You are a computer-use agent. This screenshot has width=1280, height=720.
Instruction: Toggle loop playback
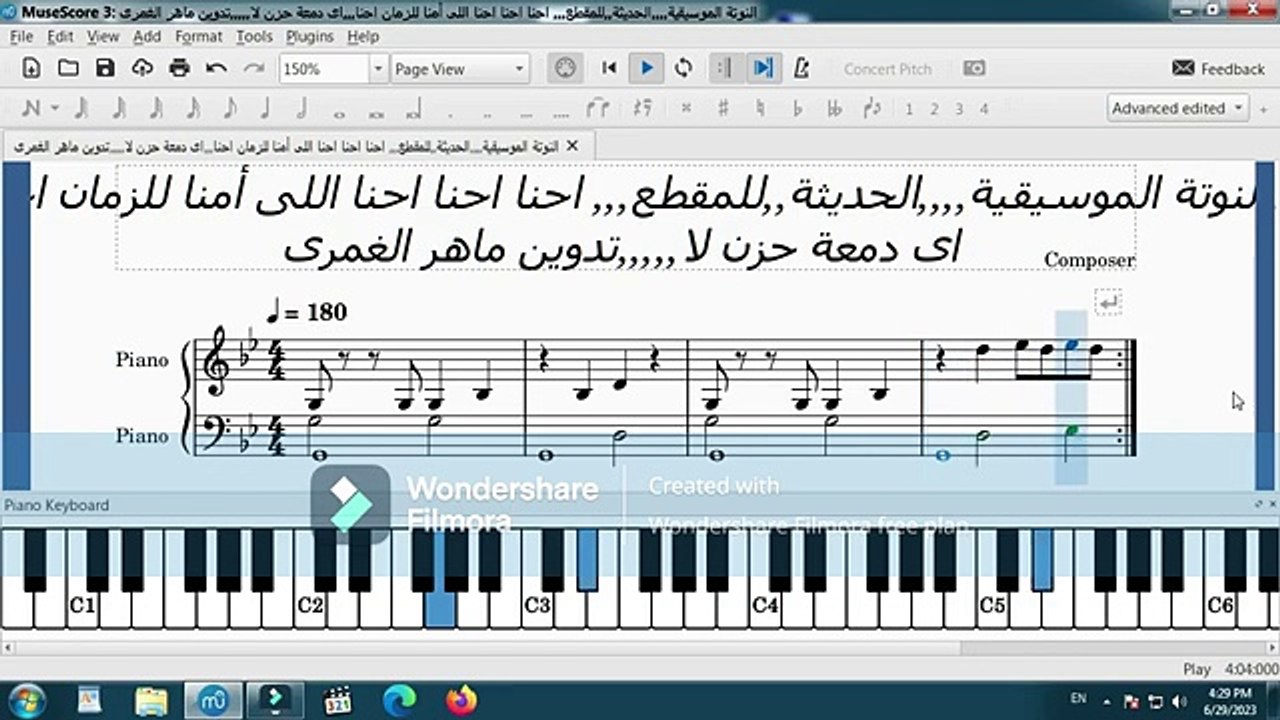coord(684,68)
